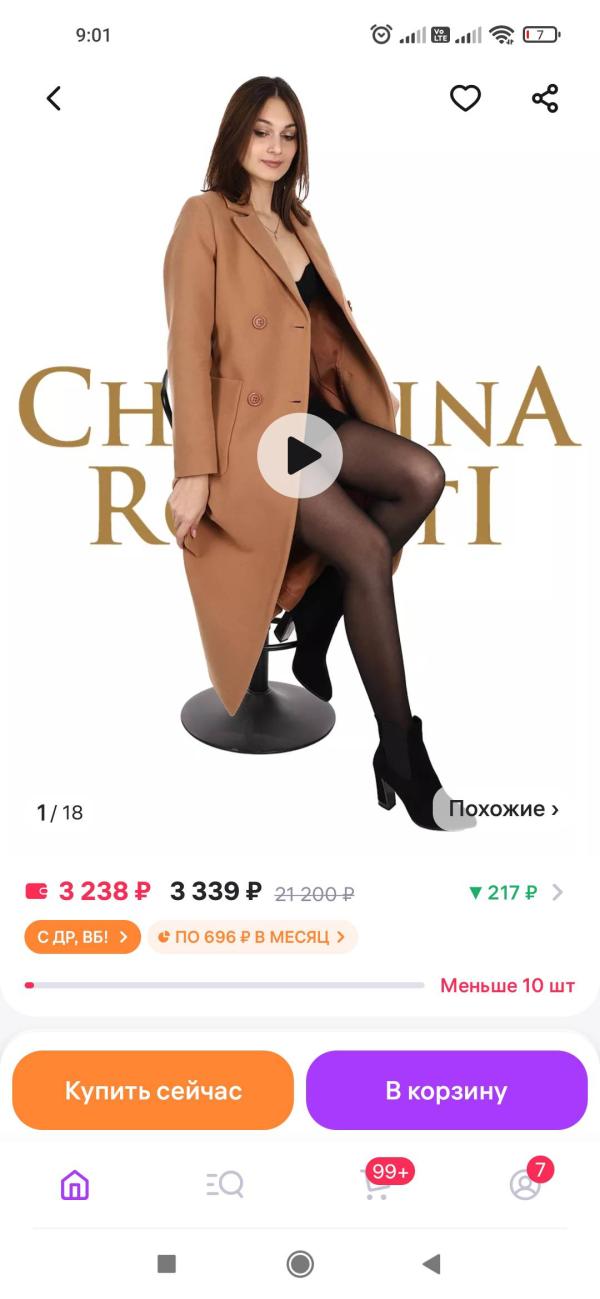Tap the Android recent apps square button
600x1299 pixels.
(167, 1264)
